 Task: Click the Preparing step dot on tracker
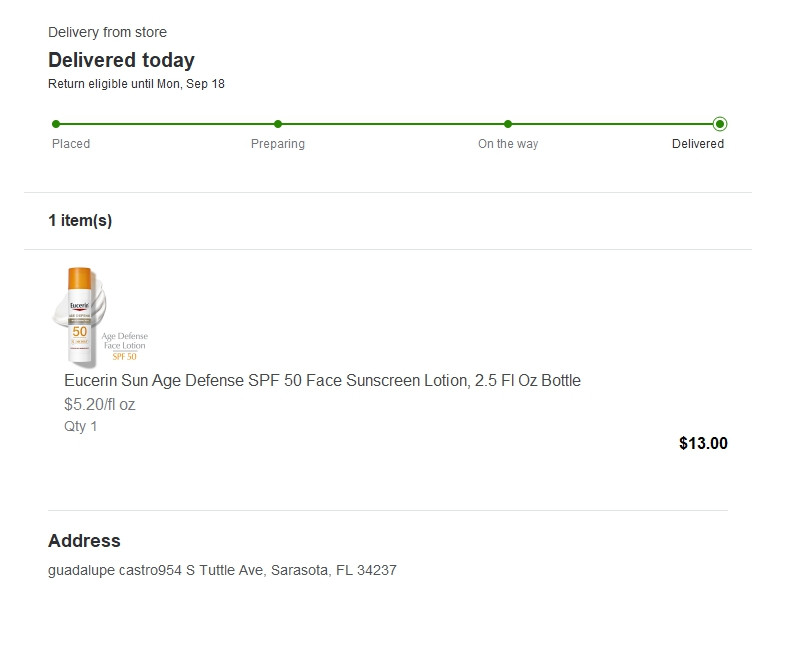tap(278, 124)
